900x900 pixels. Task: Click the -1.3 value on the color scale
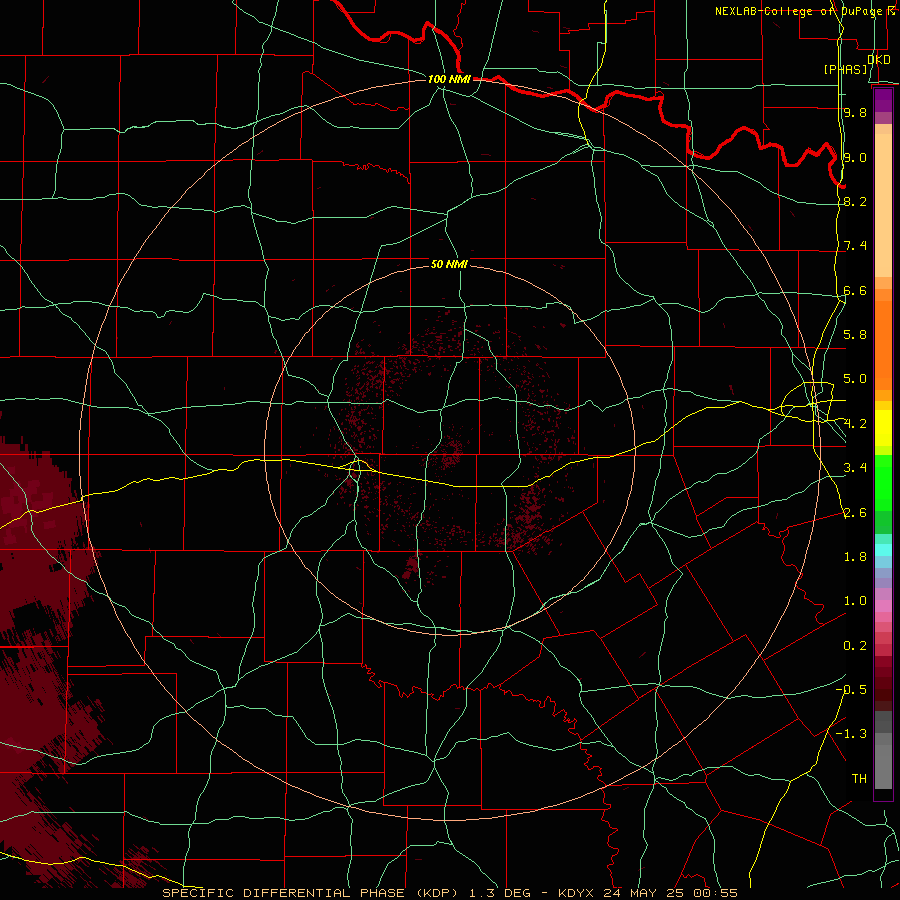pos(851,734)
